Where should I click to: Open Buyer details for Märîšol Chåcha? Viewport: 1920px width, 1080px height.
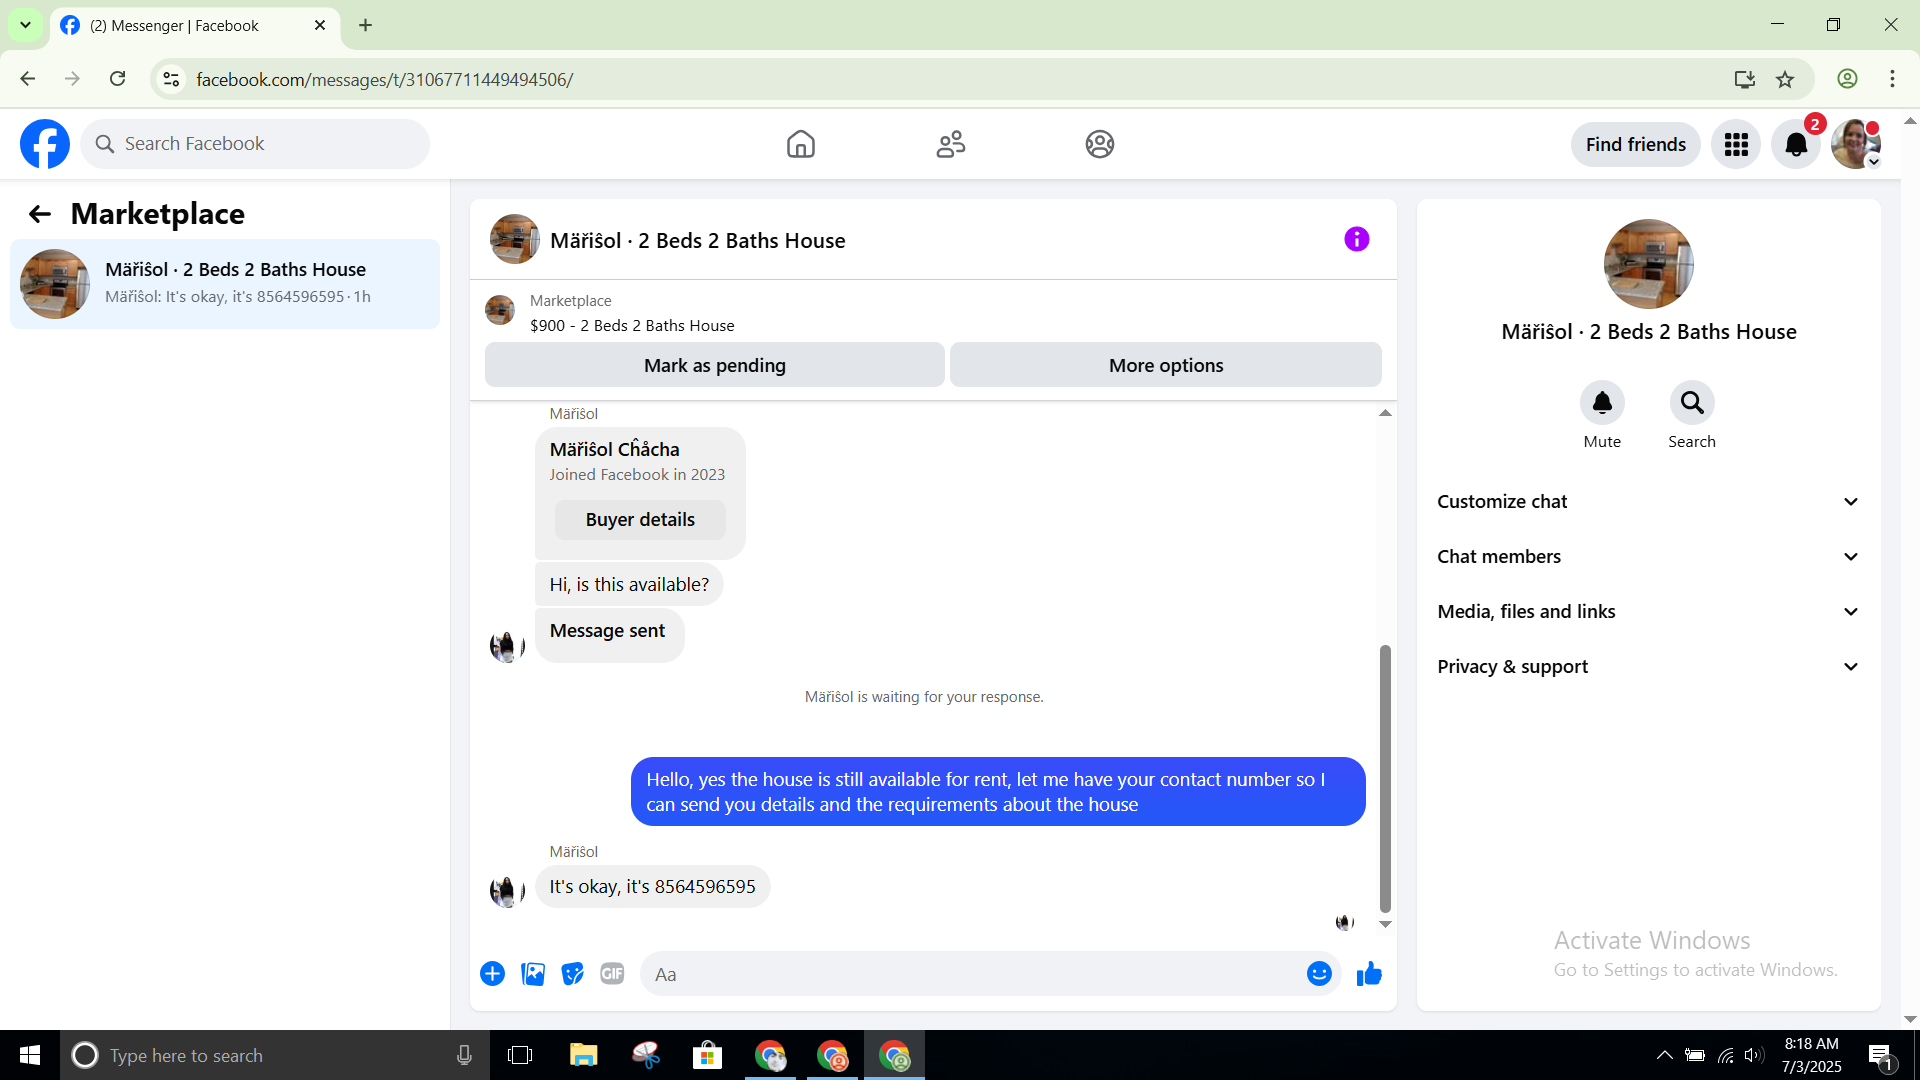click(640, 520)
